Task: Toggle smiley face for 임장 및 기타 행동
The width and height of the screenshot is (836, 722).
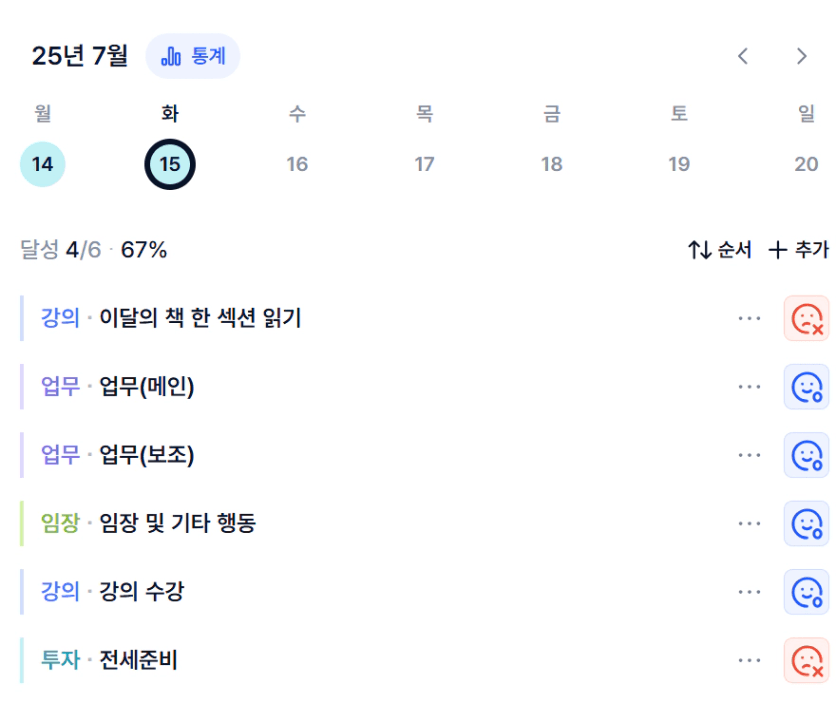Action: [x=806, y=523]
